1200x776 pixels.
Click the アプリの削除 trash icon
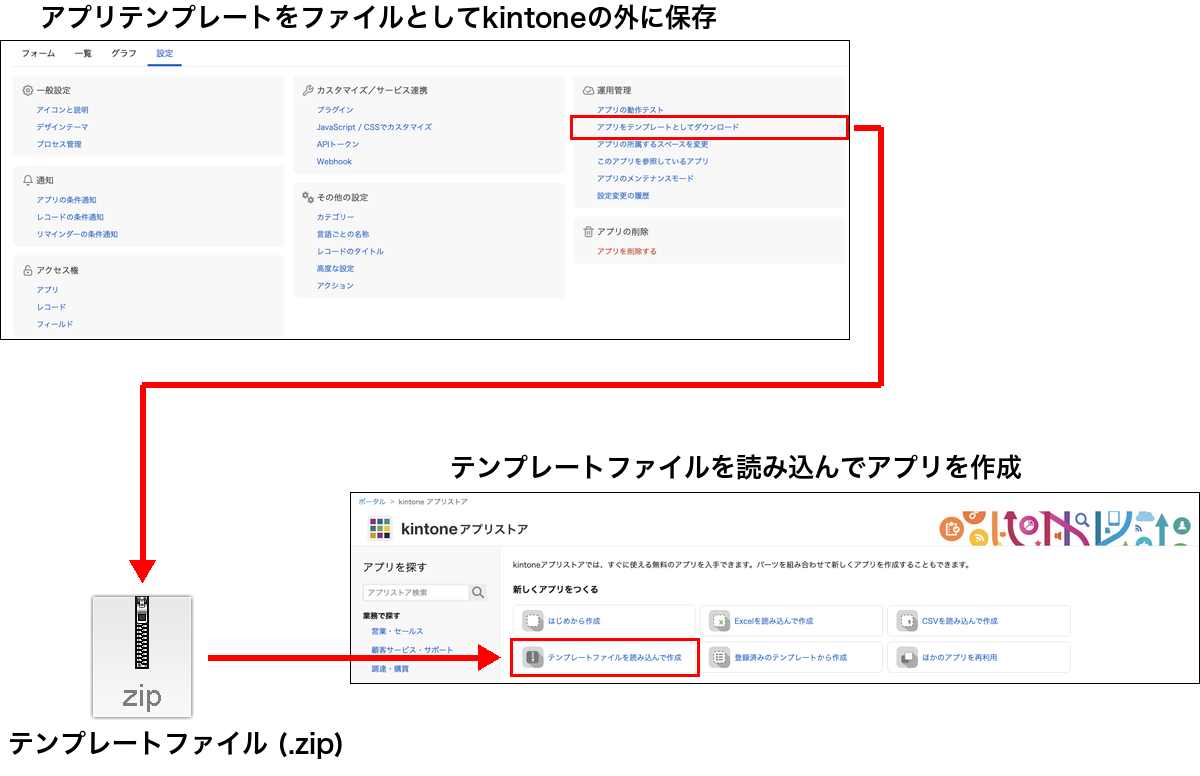(588, 231)
